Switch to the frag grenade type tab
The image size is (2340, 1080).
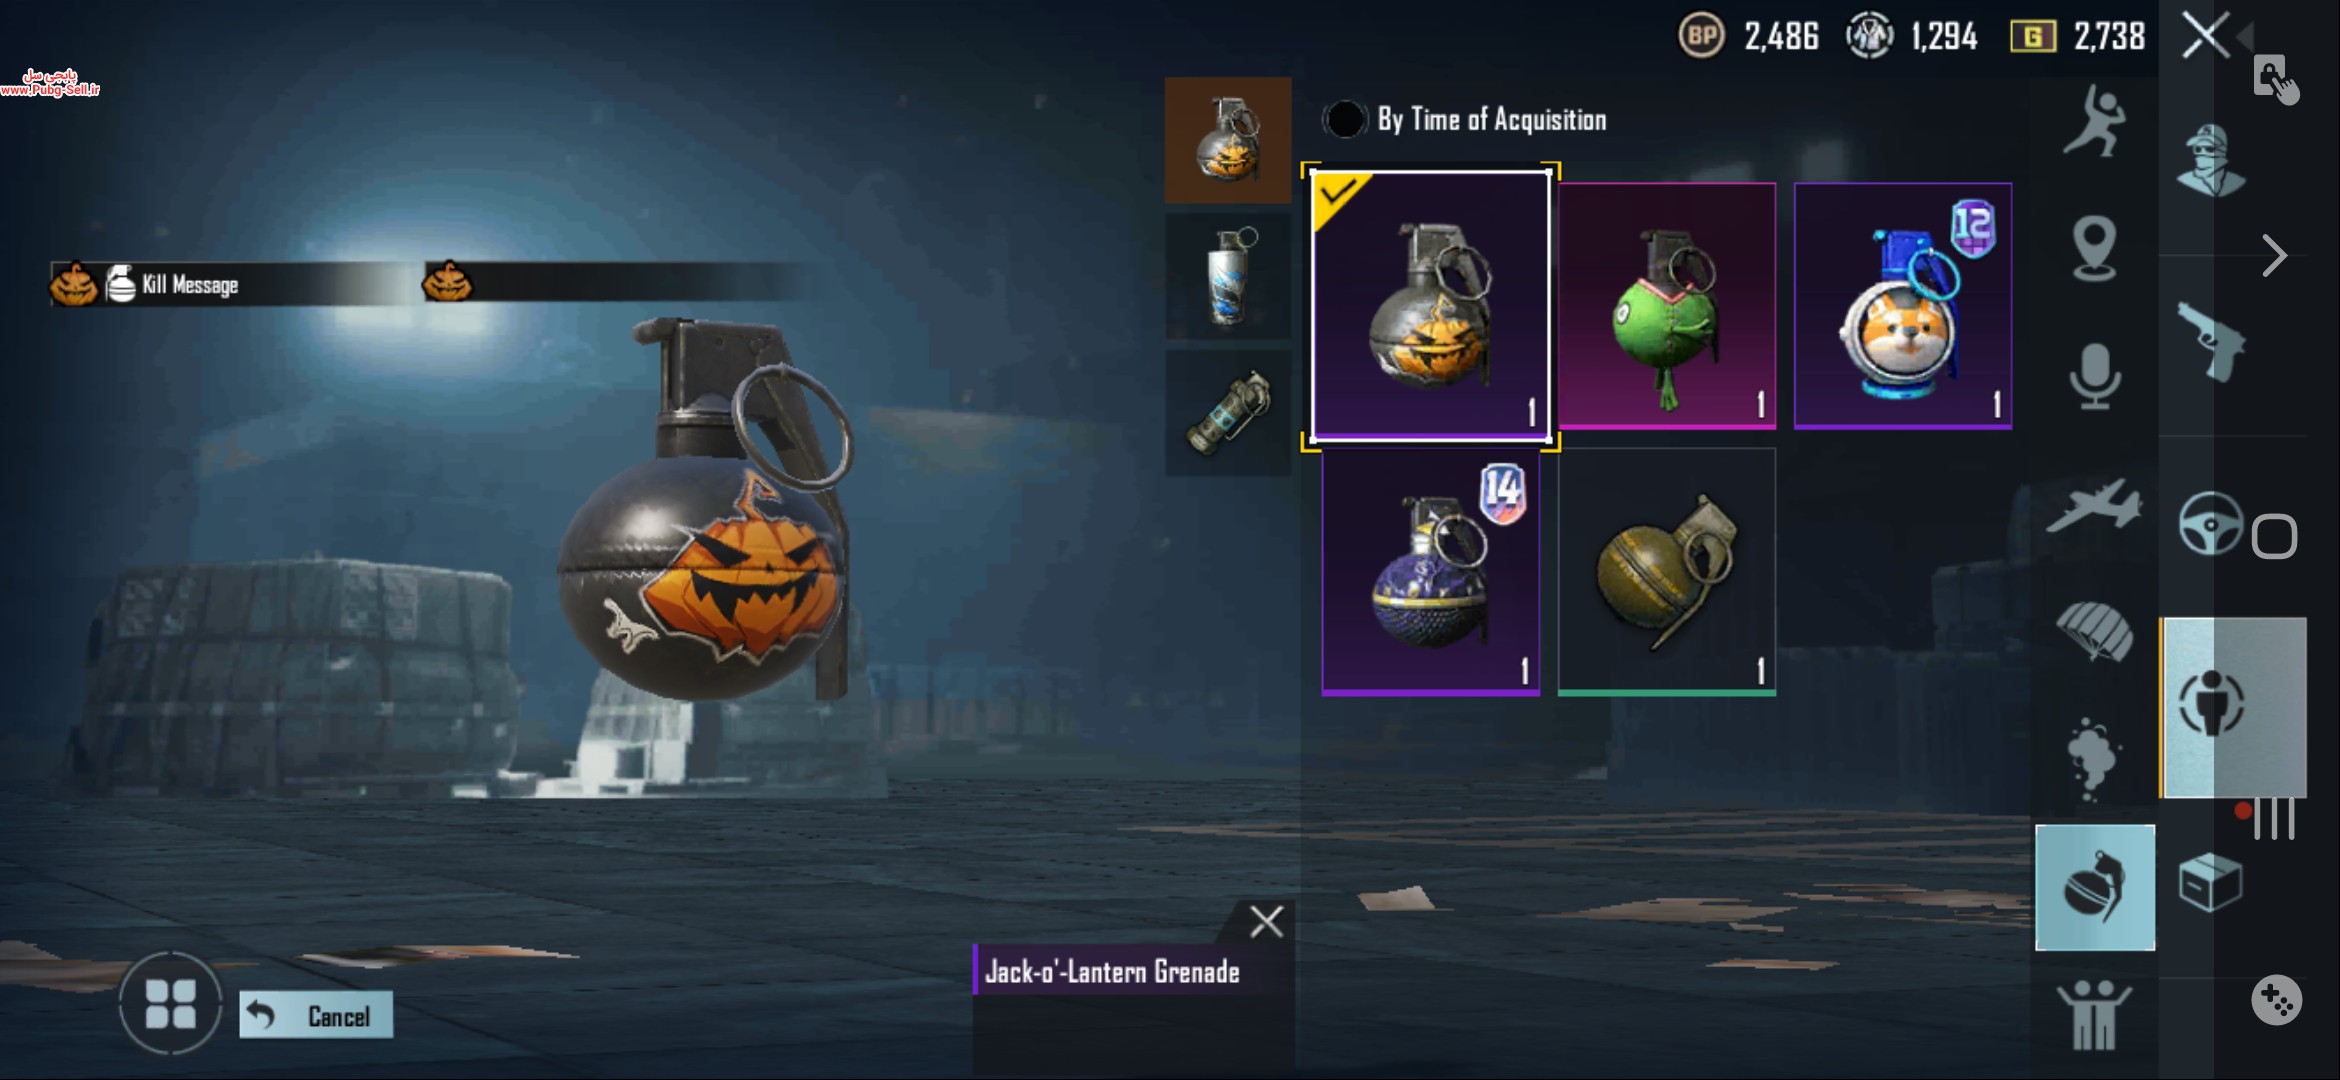[1228, 140]
